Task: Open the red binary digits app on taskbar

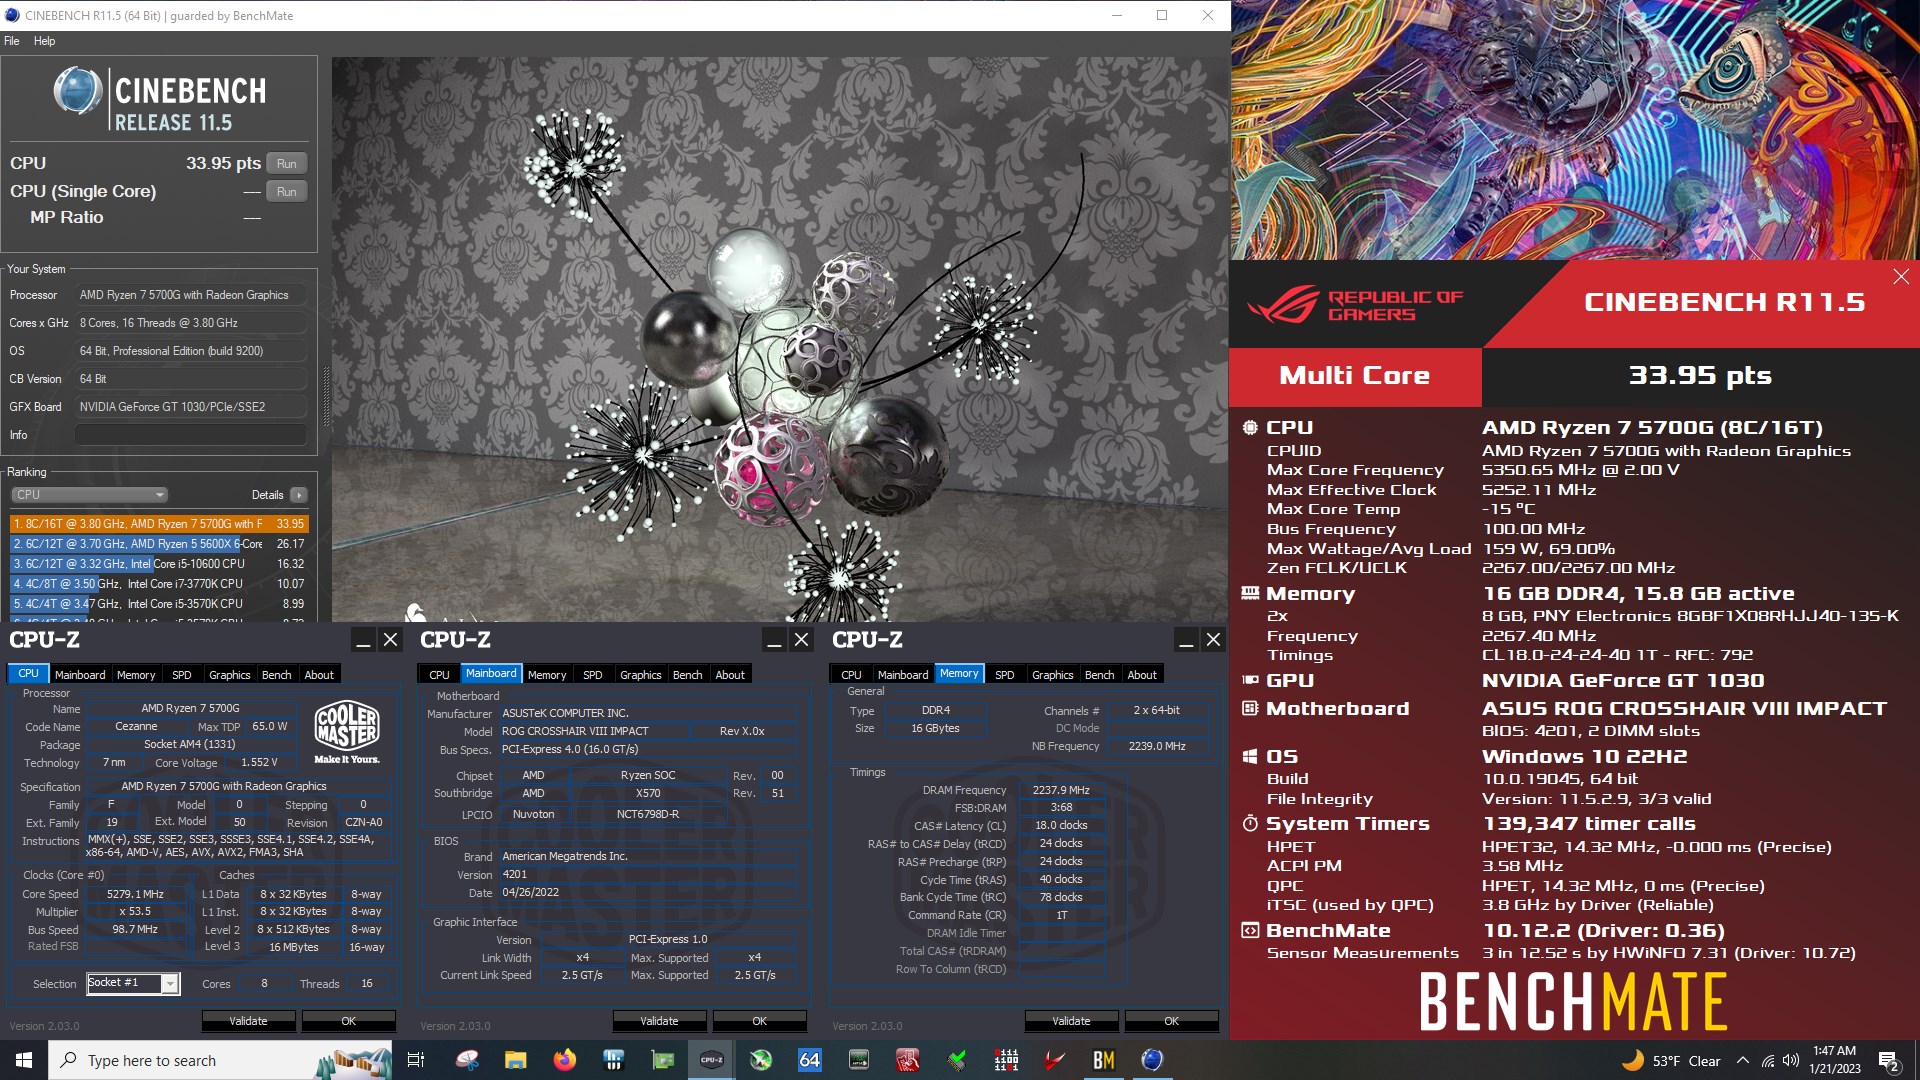Action: pyautogui.click(x=1006, y=1060)
